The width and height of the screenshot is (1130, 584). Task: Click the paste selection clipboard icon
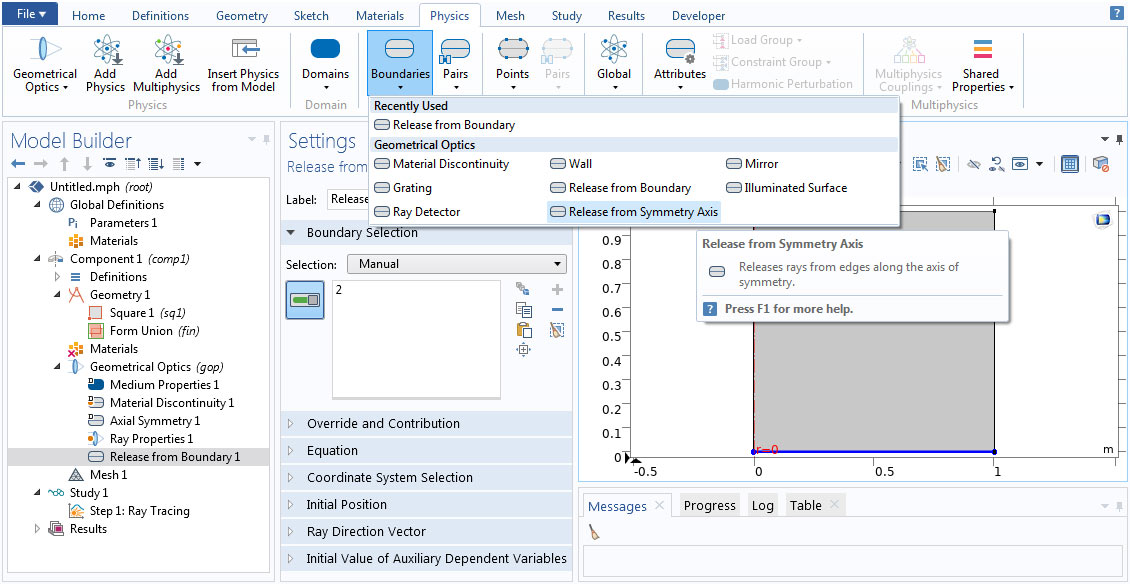523,329
